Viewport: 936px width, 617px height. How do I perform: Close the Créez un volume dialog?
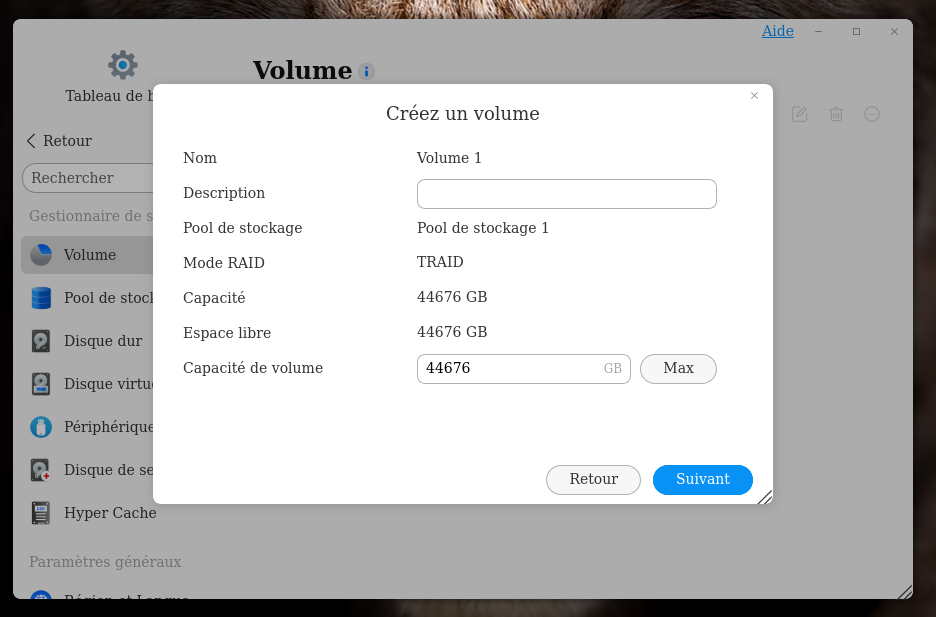754,96
